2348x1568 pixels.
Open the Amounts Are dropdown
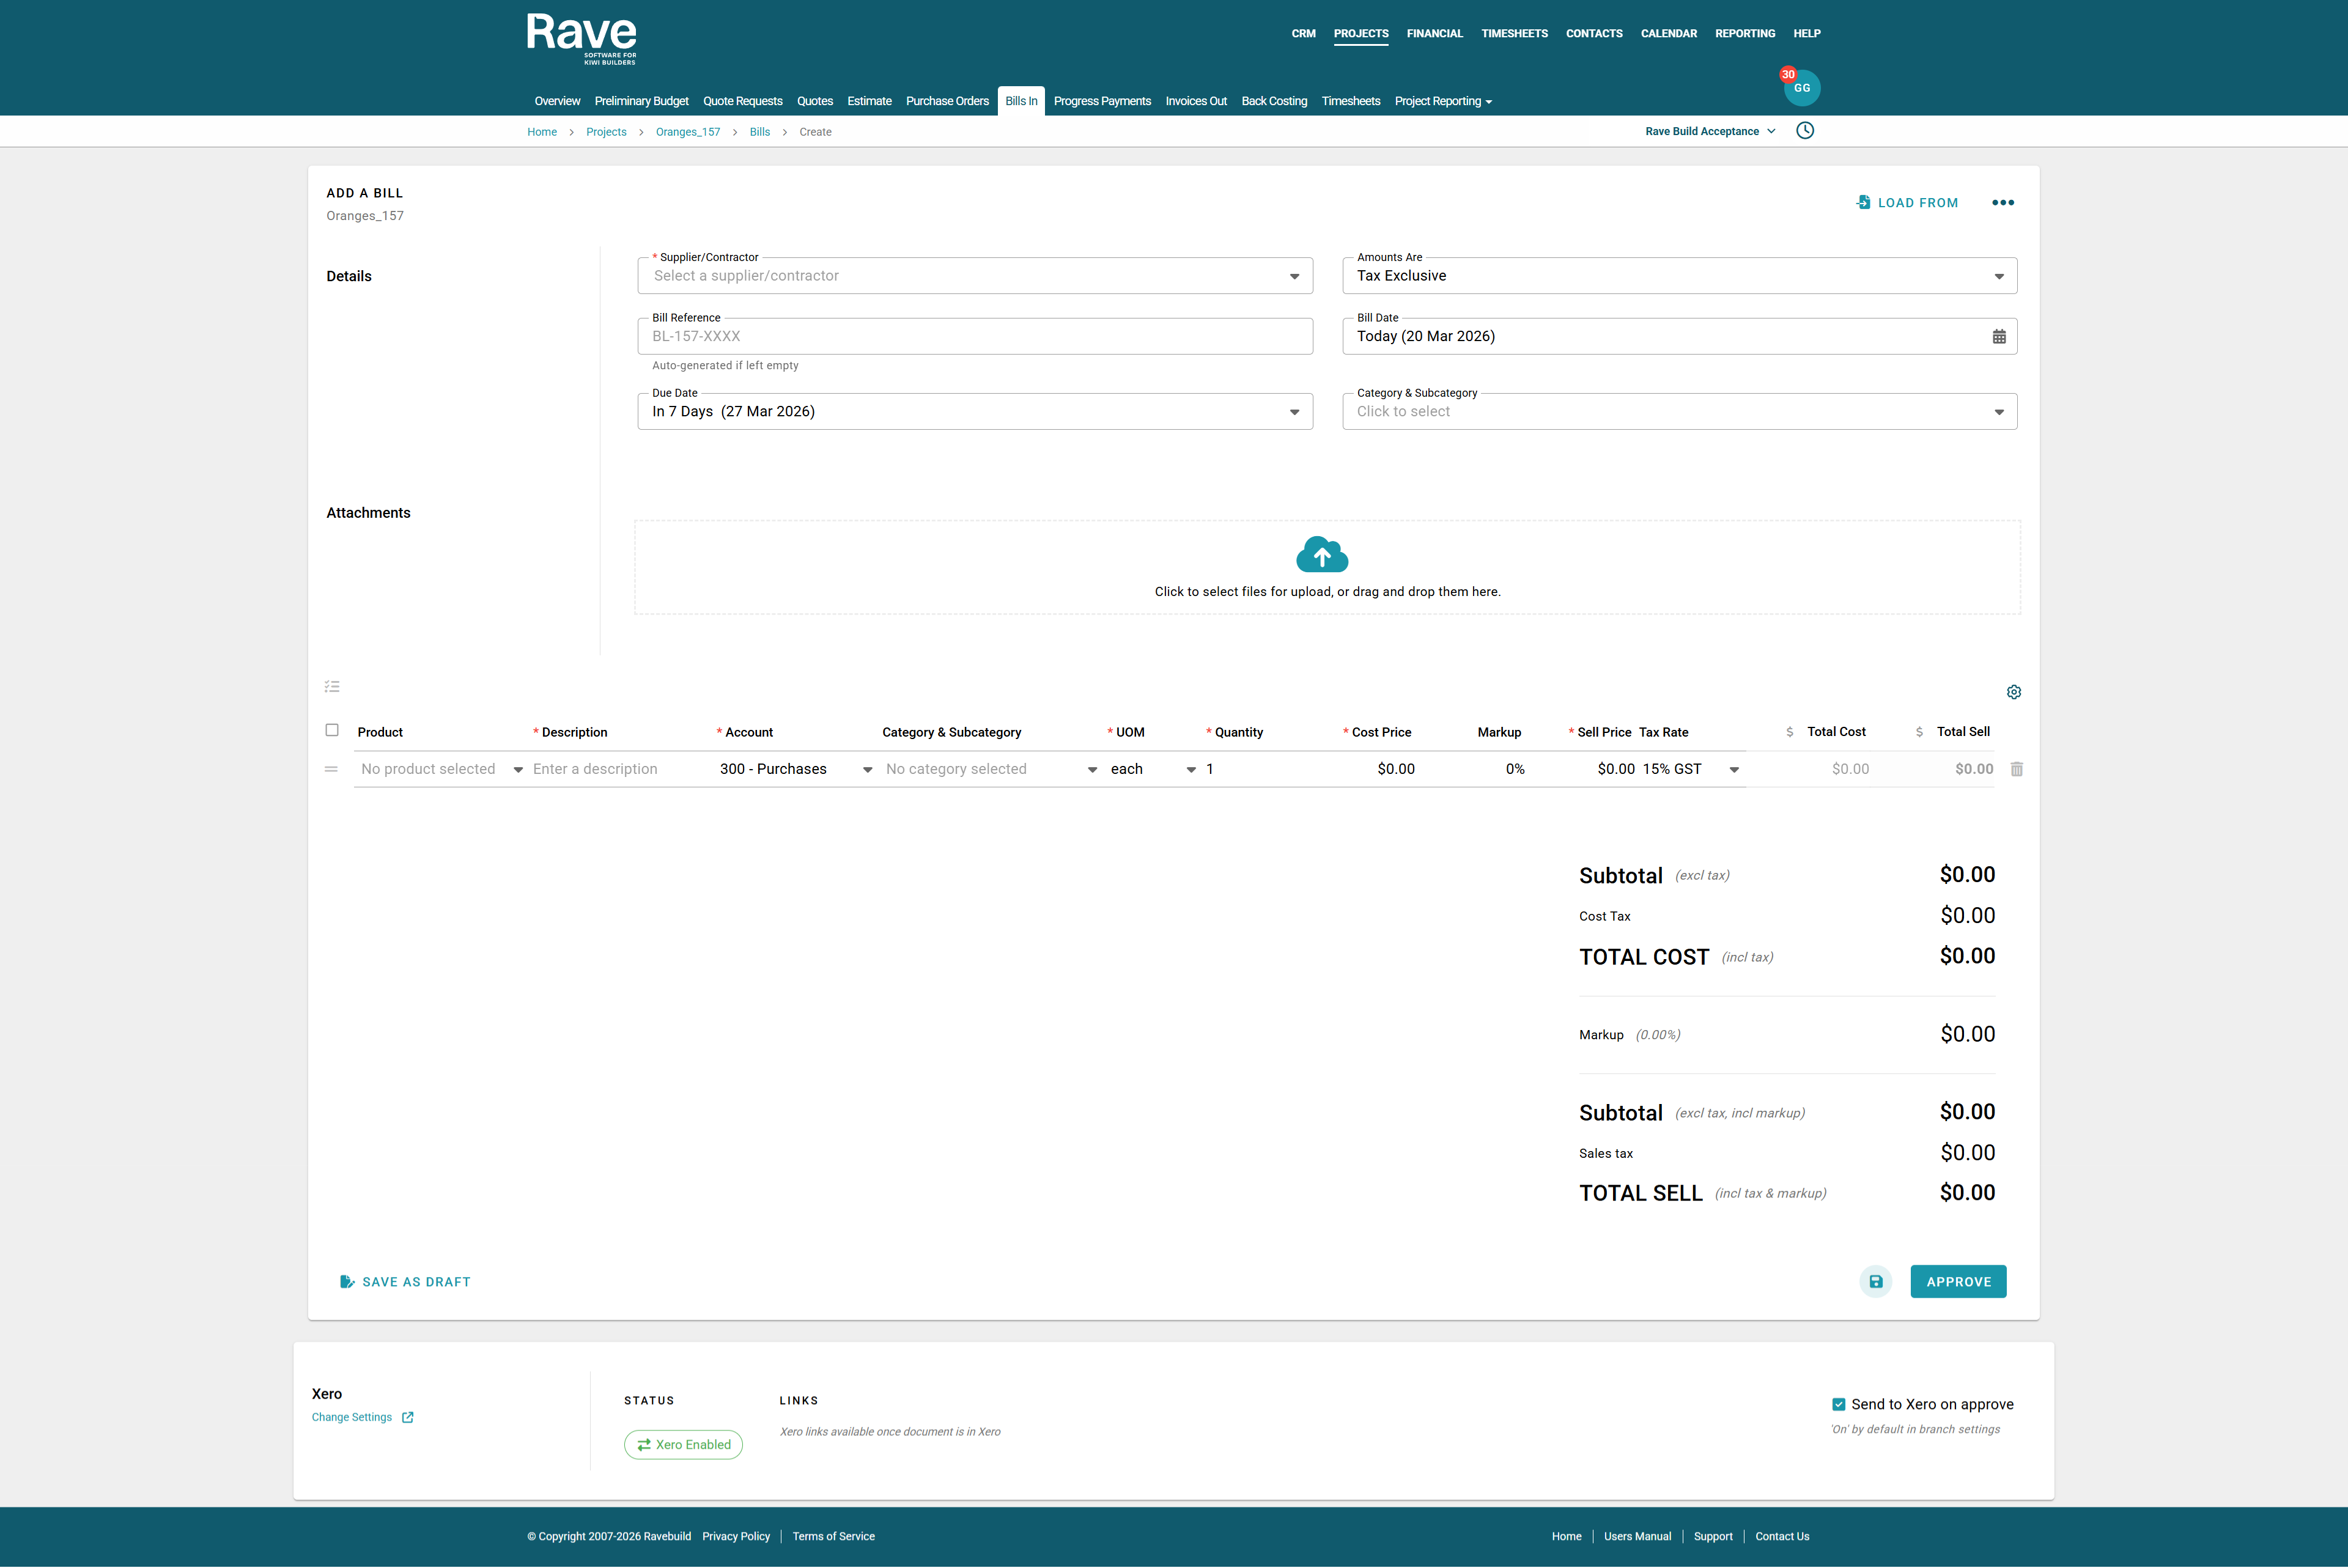click(x=1679, y=276)
